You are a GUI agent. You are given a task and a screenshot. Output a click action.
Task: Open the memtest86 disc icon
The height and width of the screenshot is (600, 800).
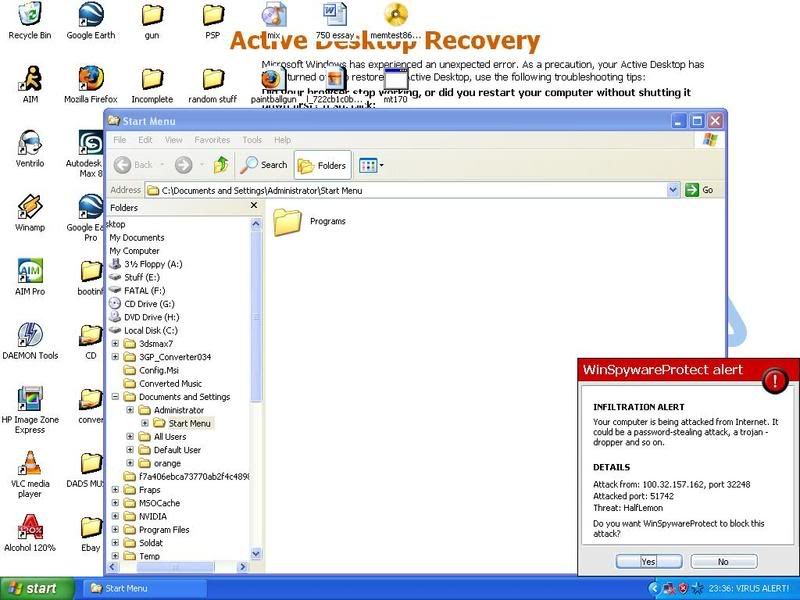[396, 20]
